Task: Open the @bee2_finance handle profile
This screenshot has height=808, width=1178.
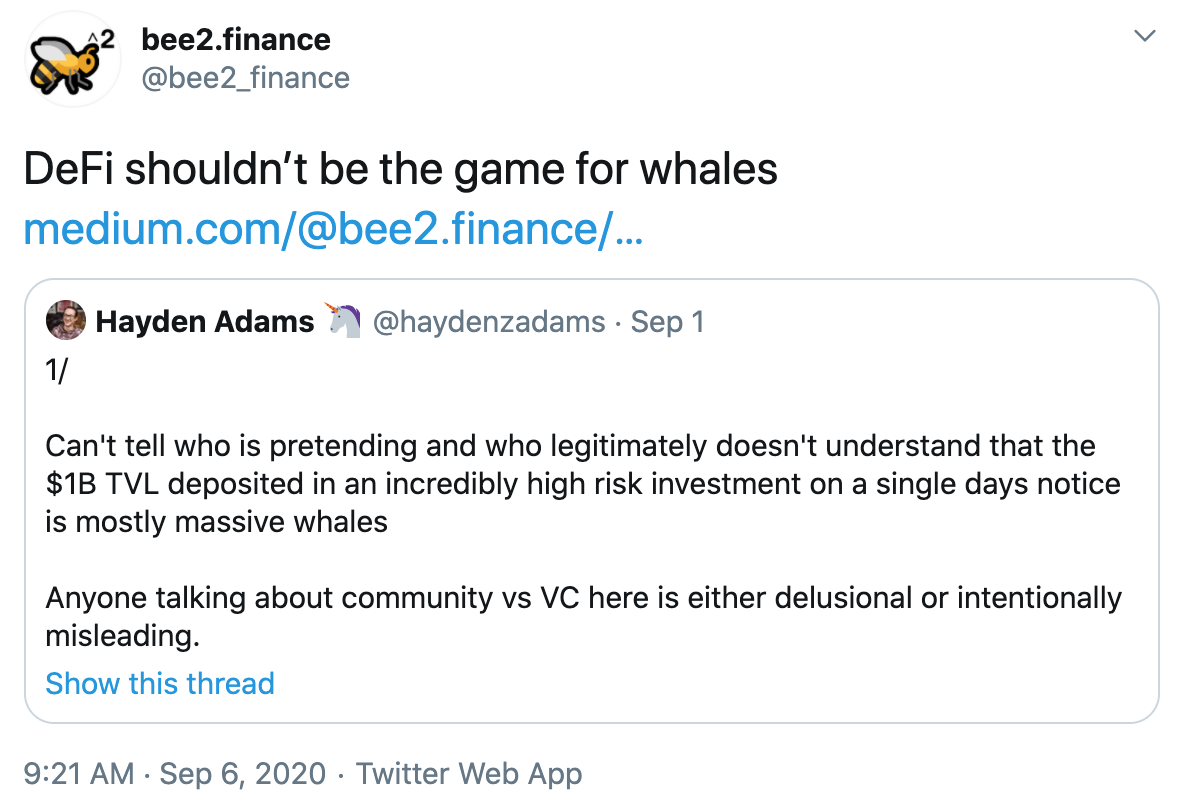Action: pyautogui.click(x=246, y=78)
